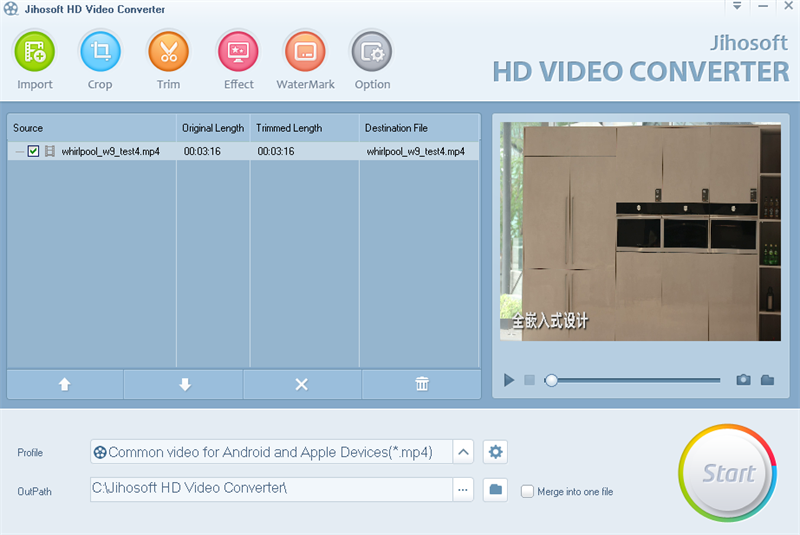800x535 pixels.
Task: Click the Source column header
Action: pos(92,128)
